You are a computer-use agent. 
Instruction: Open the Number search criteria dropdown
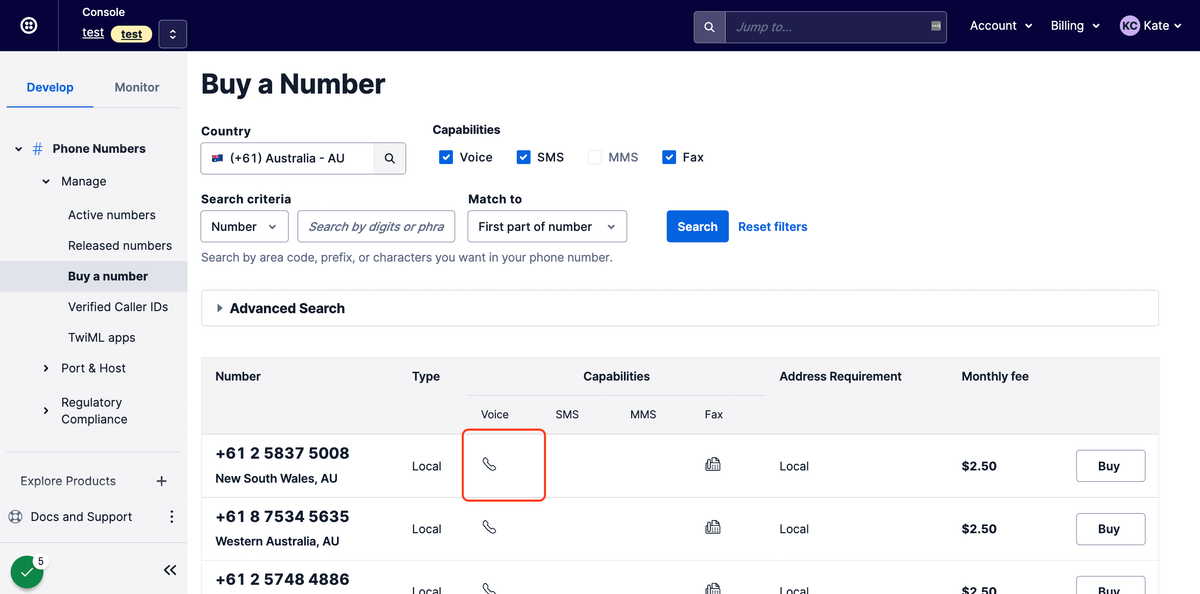[245, 227]
